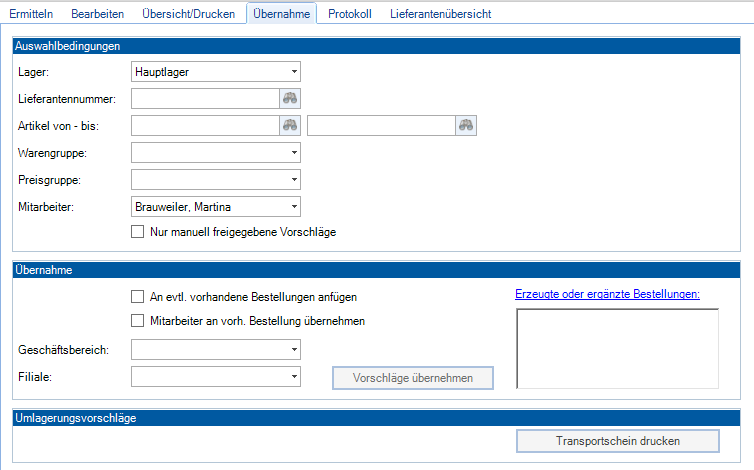This screenshot has width=754, height=470.
Task: Follow 'Erzeugte oder ergänzte Bestellungen' link
Action: pos(607,294)
